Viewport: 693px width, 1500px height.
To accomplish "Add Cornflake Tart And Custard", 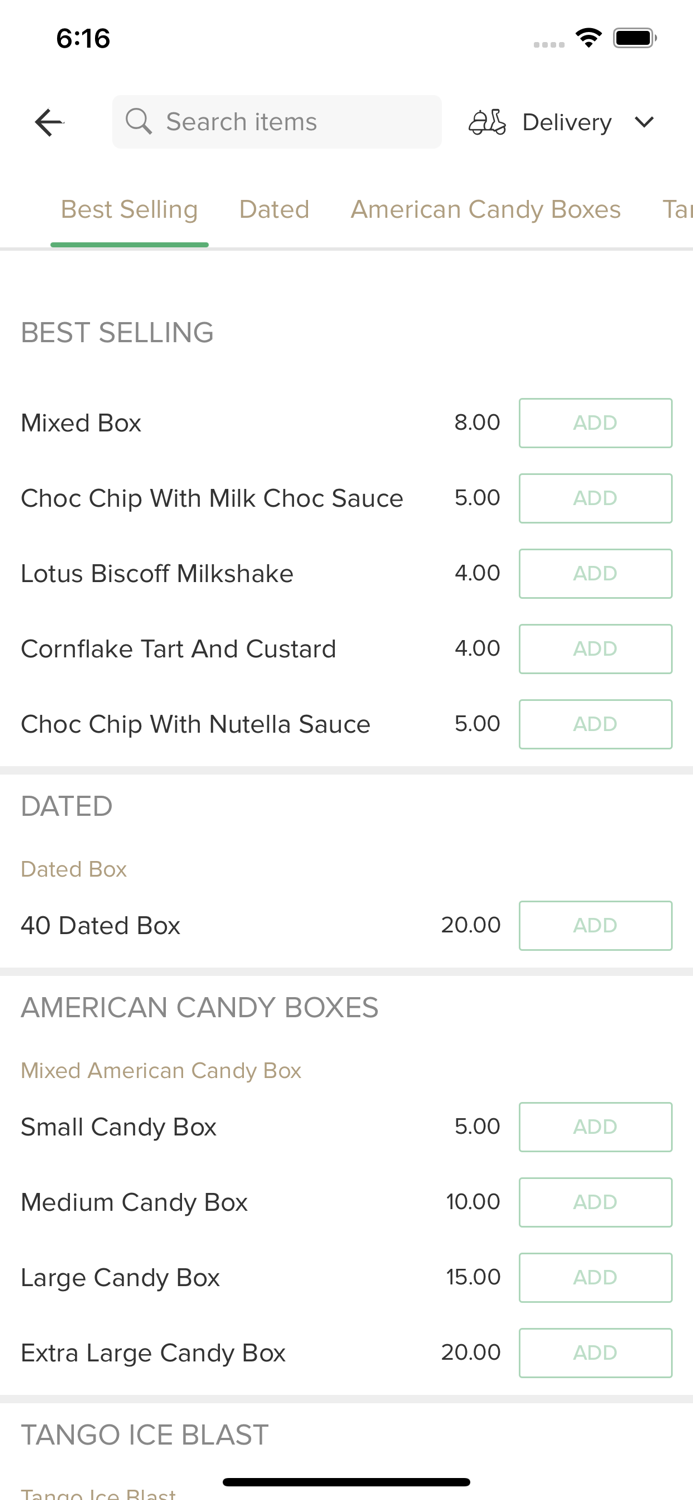I will (595, 649).
